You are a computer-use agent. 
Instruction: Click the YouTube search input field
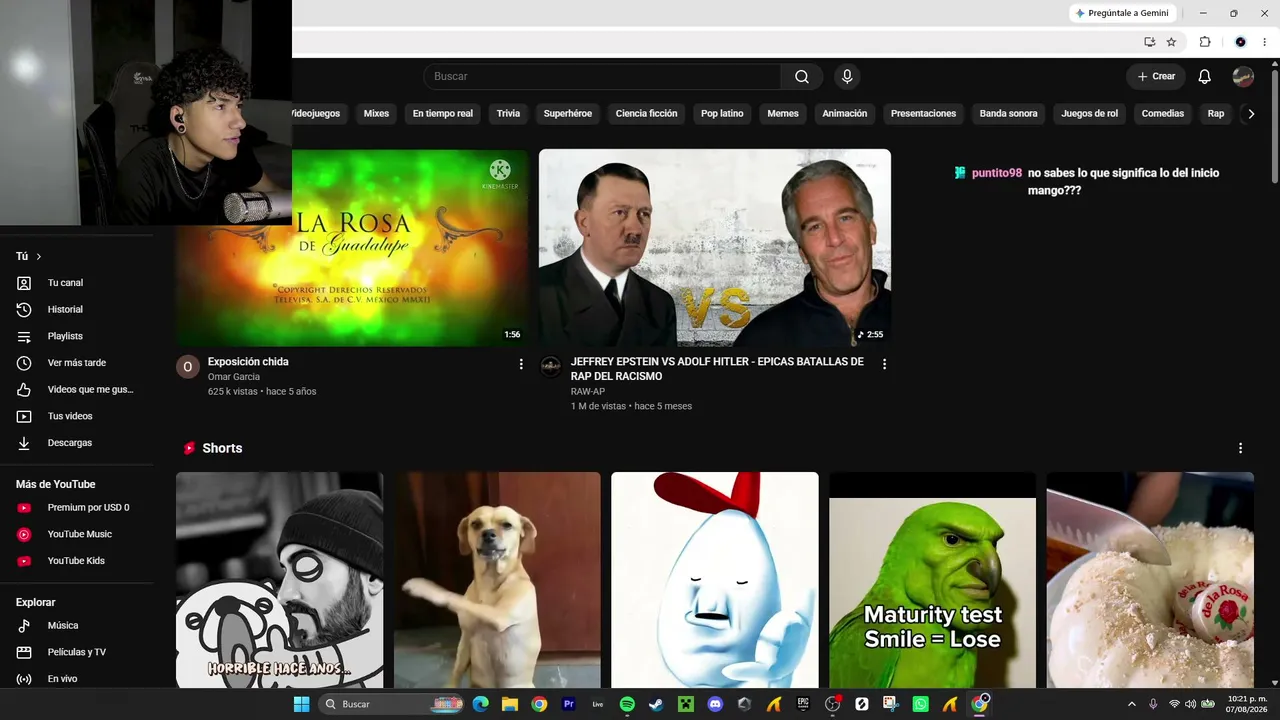602,77
